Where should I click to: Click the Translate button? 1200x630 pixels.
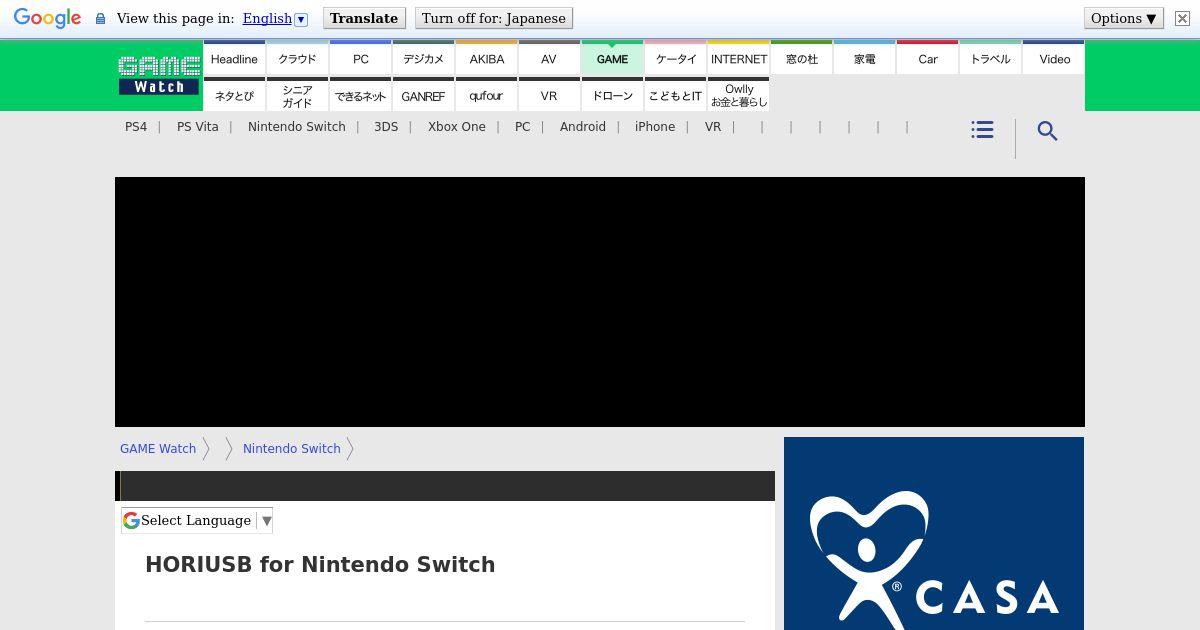[364, 18]
